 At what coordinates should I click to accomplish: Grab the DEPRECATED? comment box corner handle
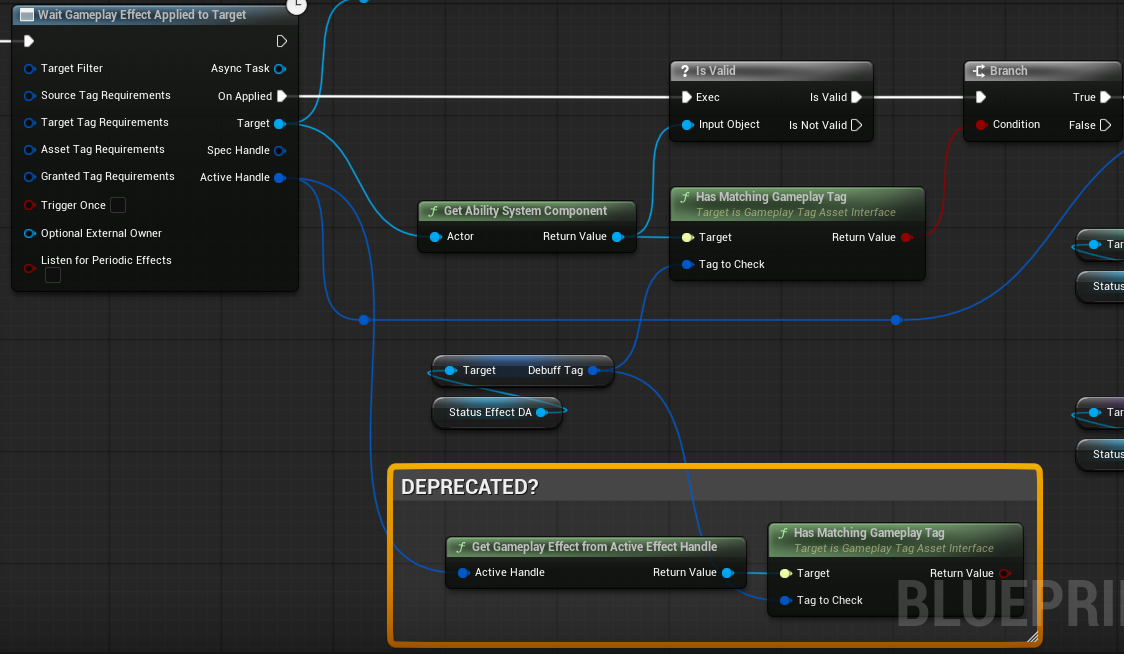pyautogui.click(x=1032, y=636)
